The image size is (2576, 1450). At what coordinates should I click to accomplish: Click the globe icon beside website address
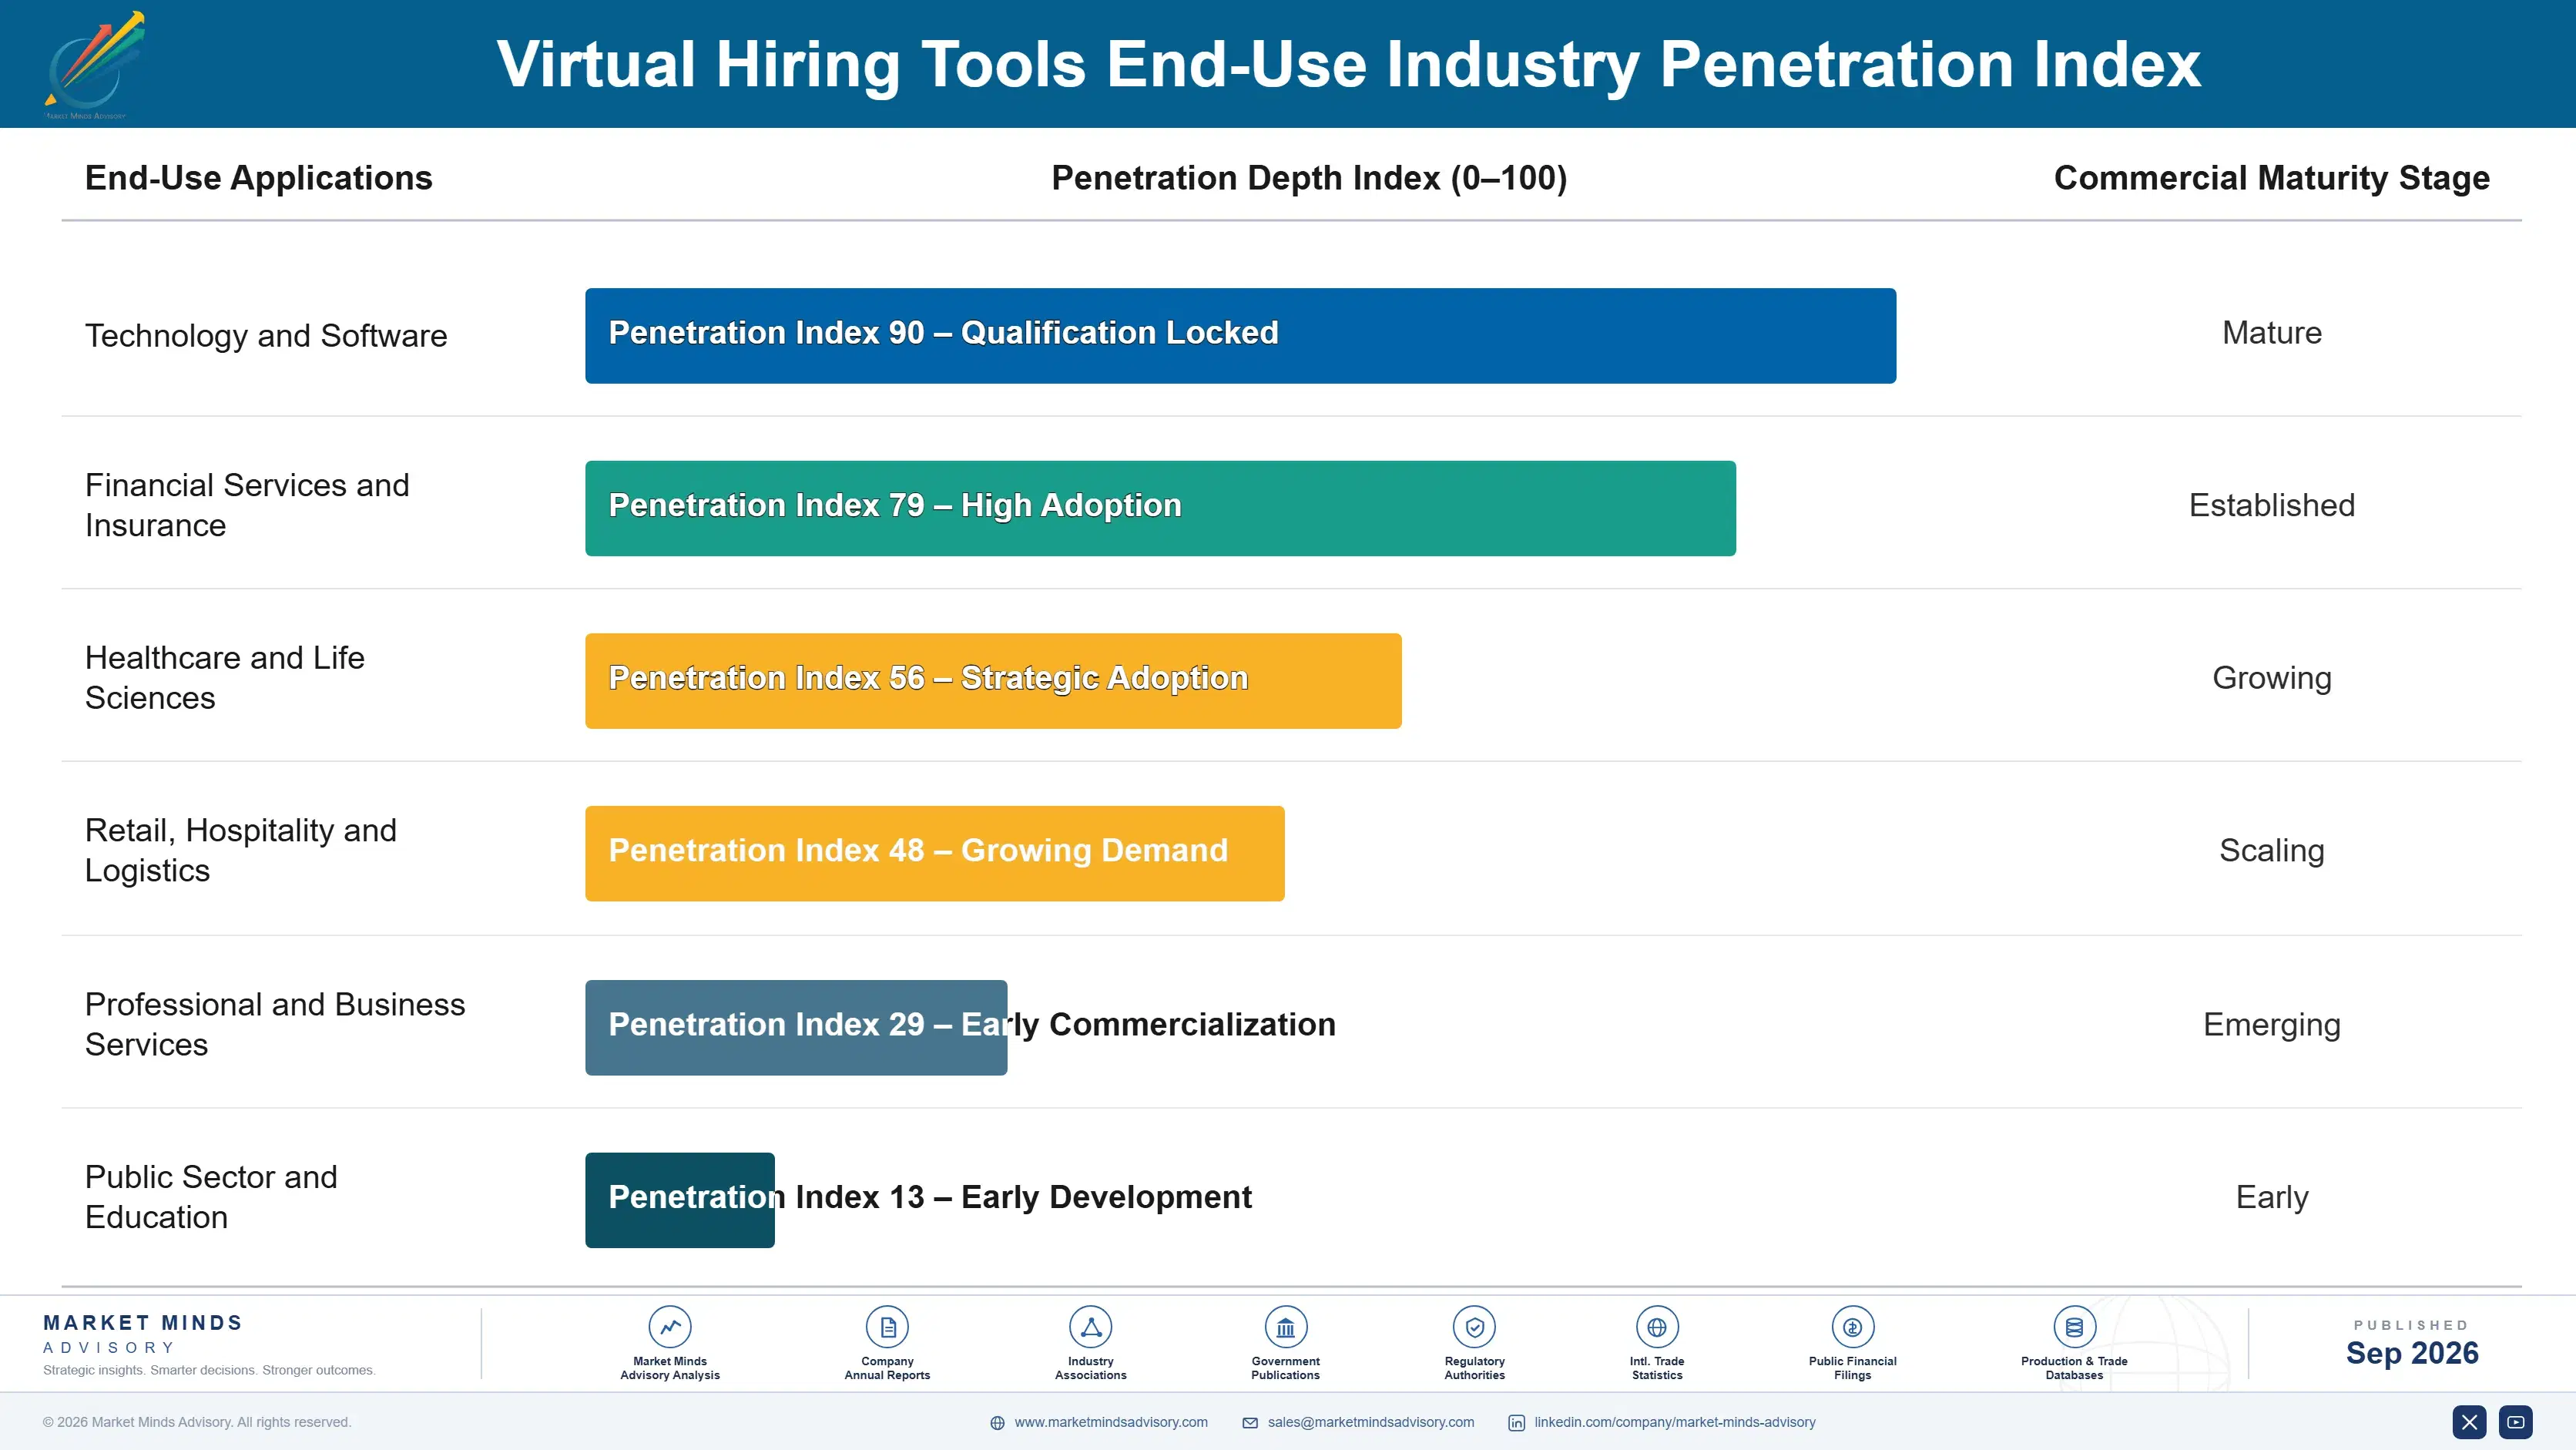997,1423
